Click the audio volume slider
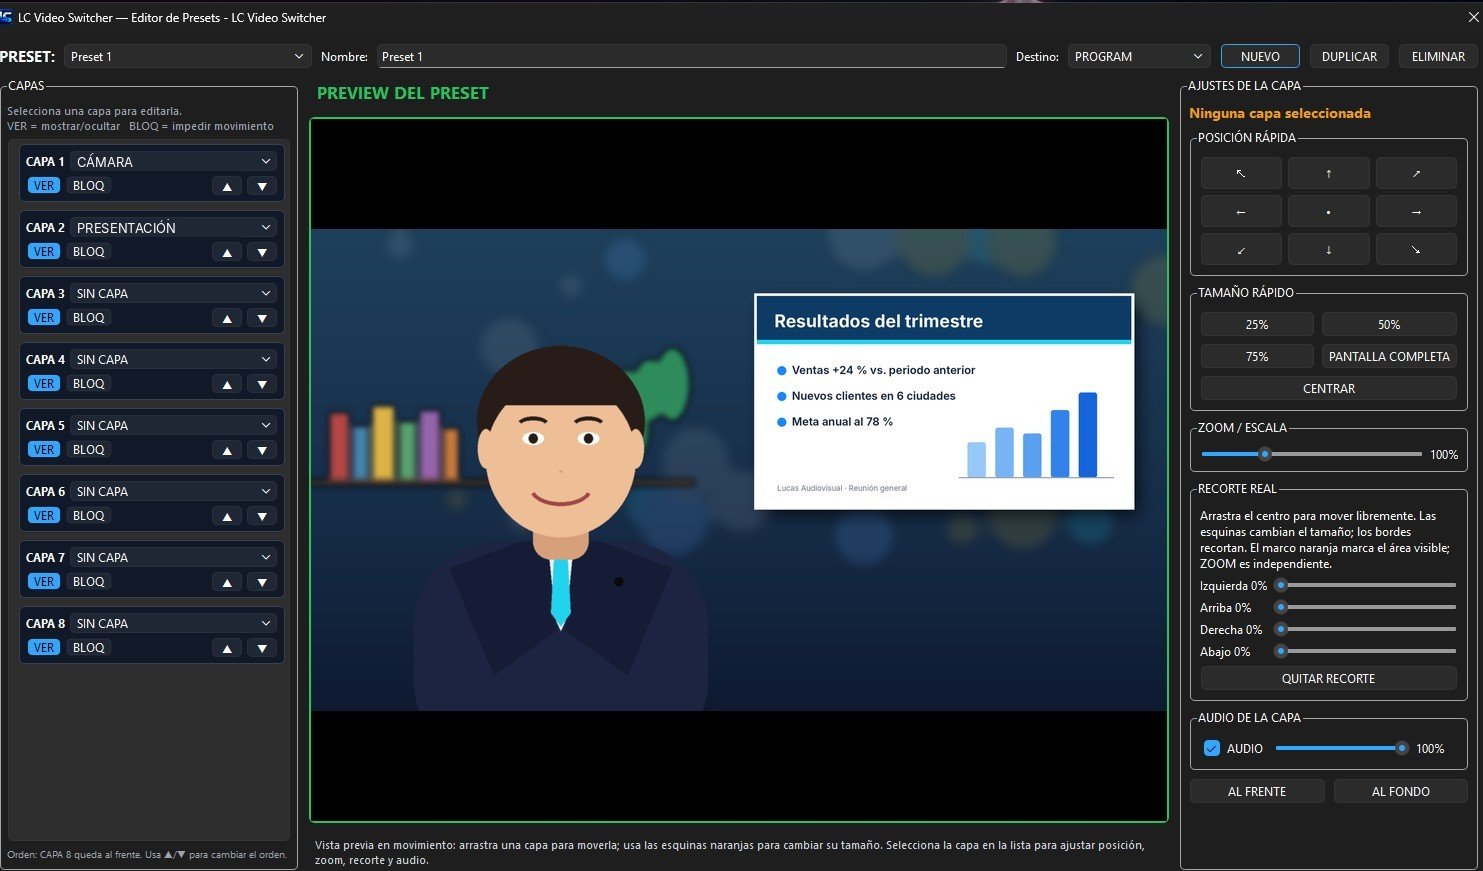Screen dimensions: 1483x871 1342,748
